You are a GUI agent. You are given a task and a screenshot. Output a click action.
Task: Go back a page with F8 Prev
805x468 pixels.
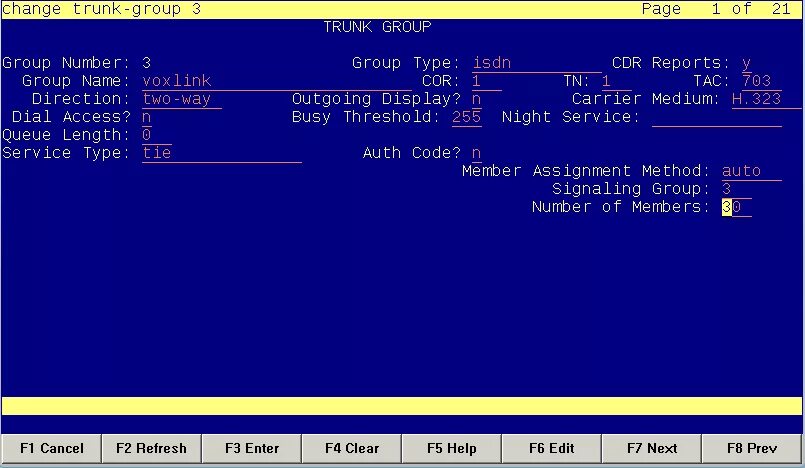(x=752, y=448)
